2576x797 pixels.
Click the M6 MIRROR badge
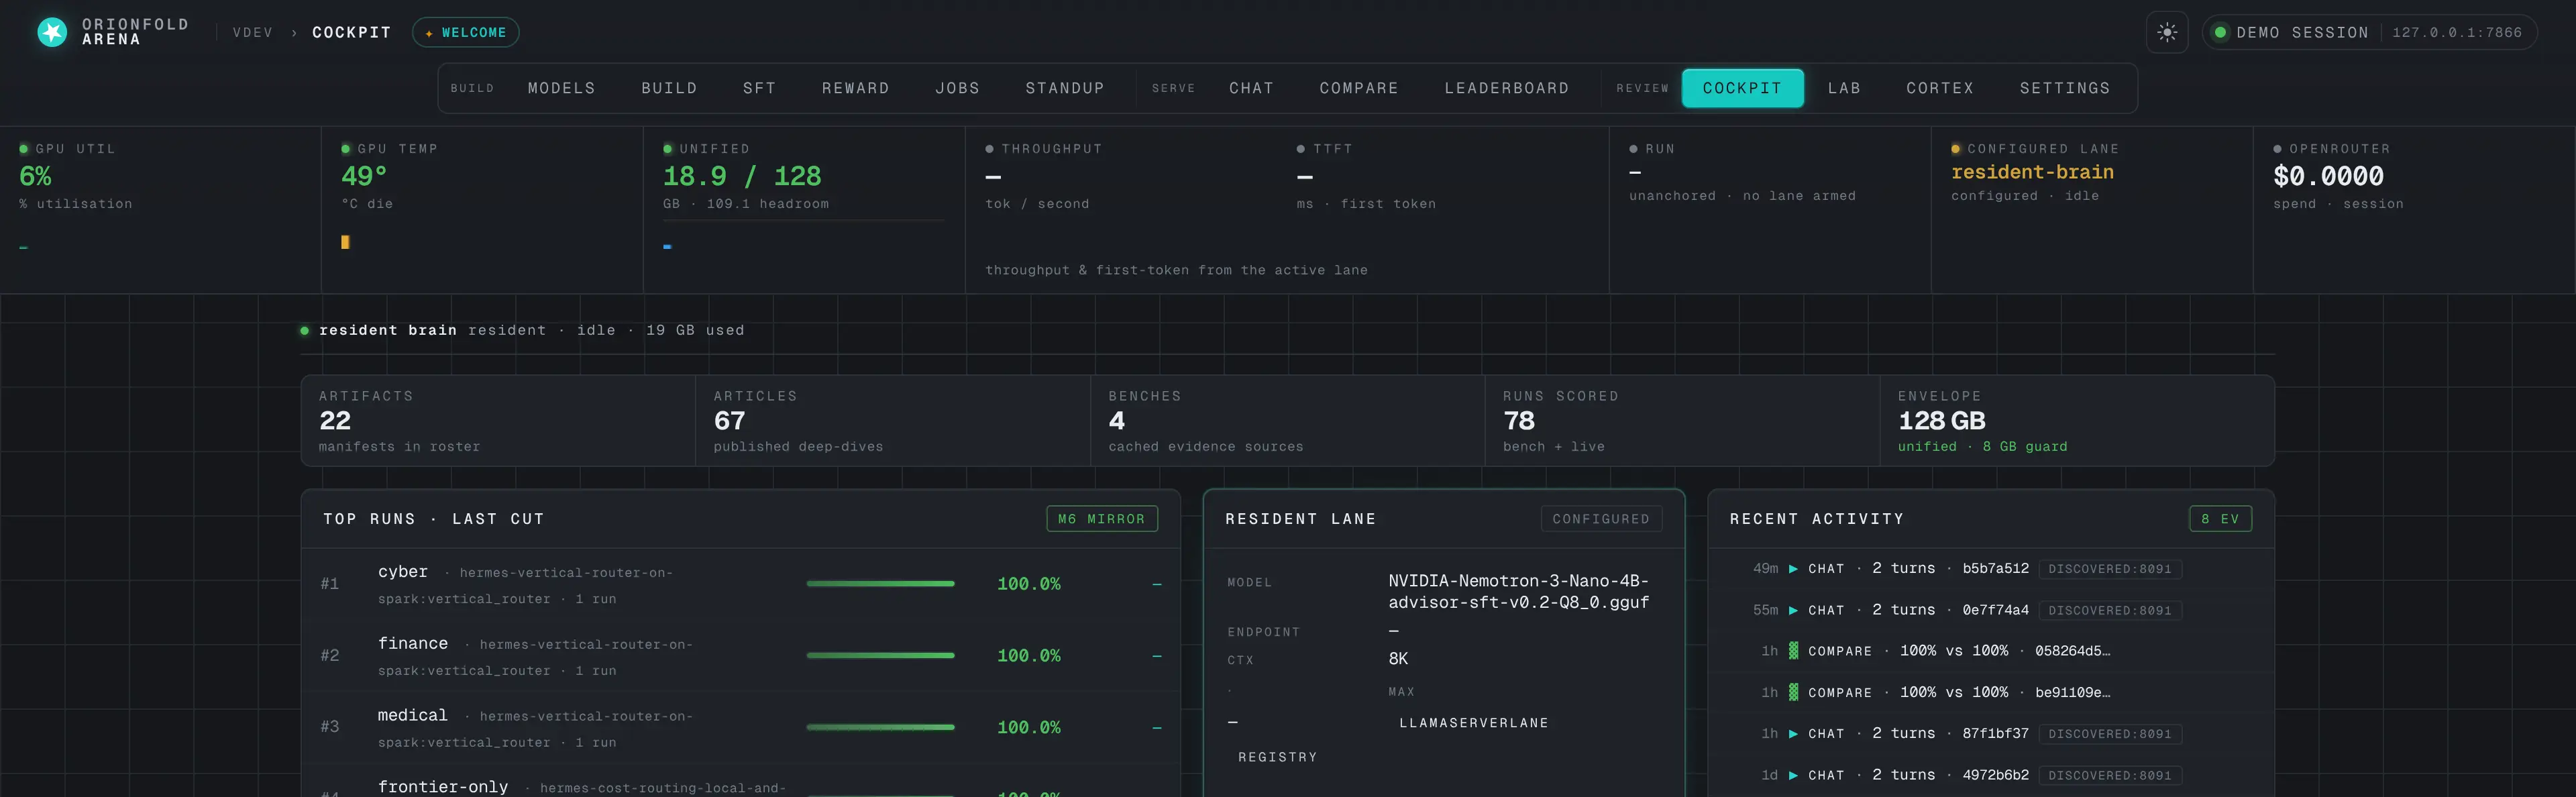click(1101, 519)
